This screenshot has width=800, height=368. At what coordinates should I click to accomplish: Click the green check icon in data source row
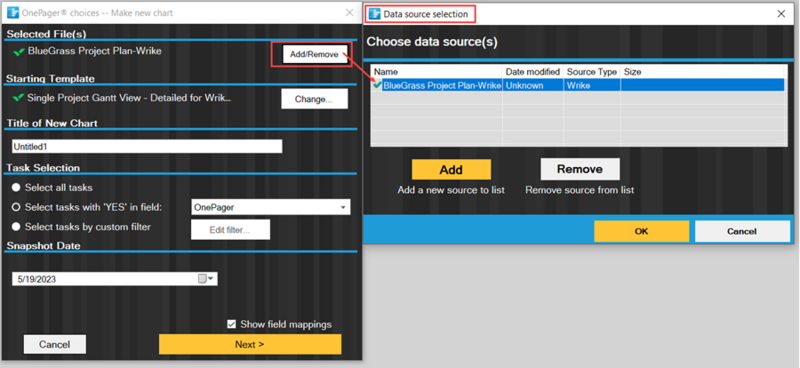pos(378,85)
